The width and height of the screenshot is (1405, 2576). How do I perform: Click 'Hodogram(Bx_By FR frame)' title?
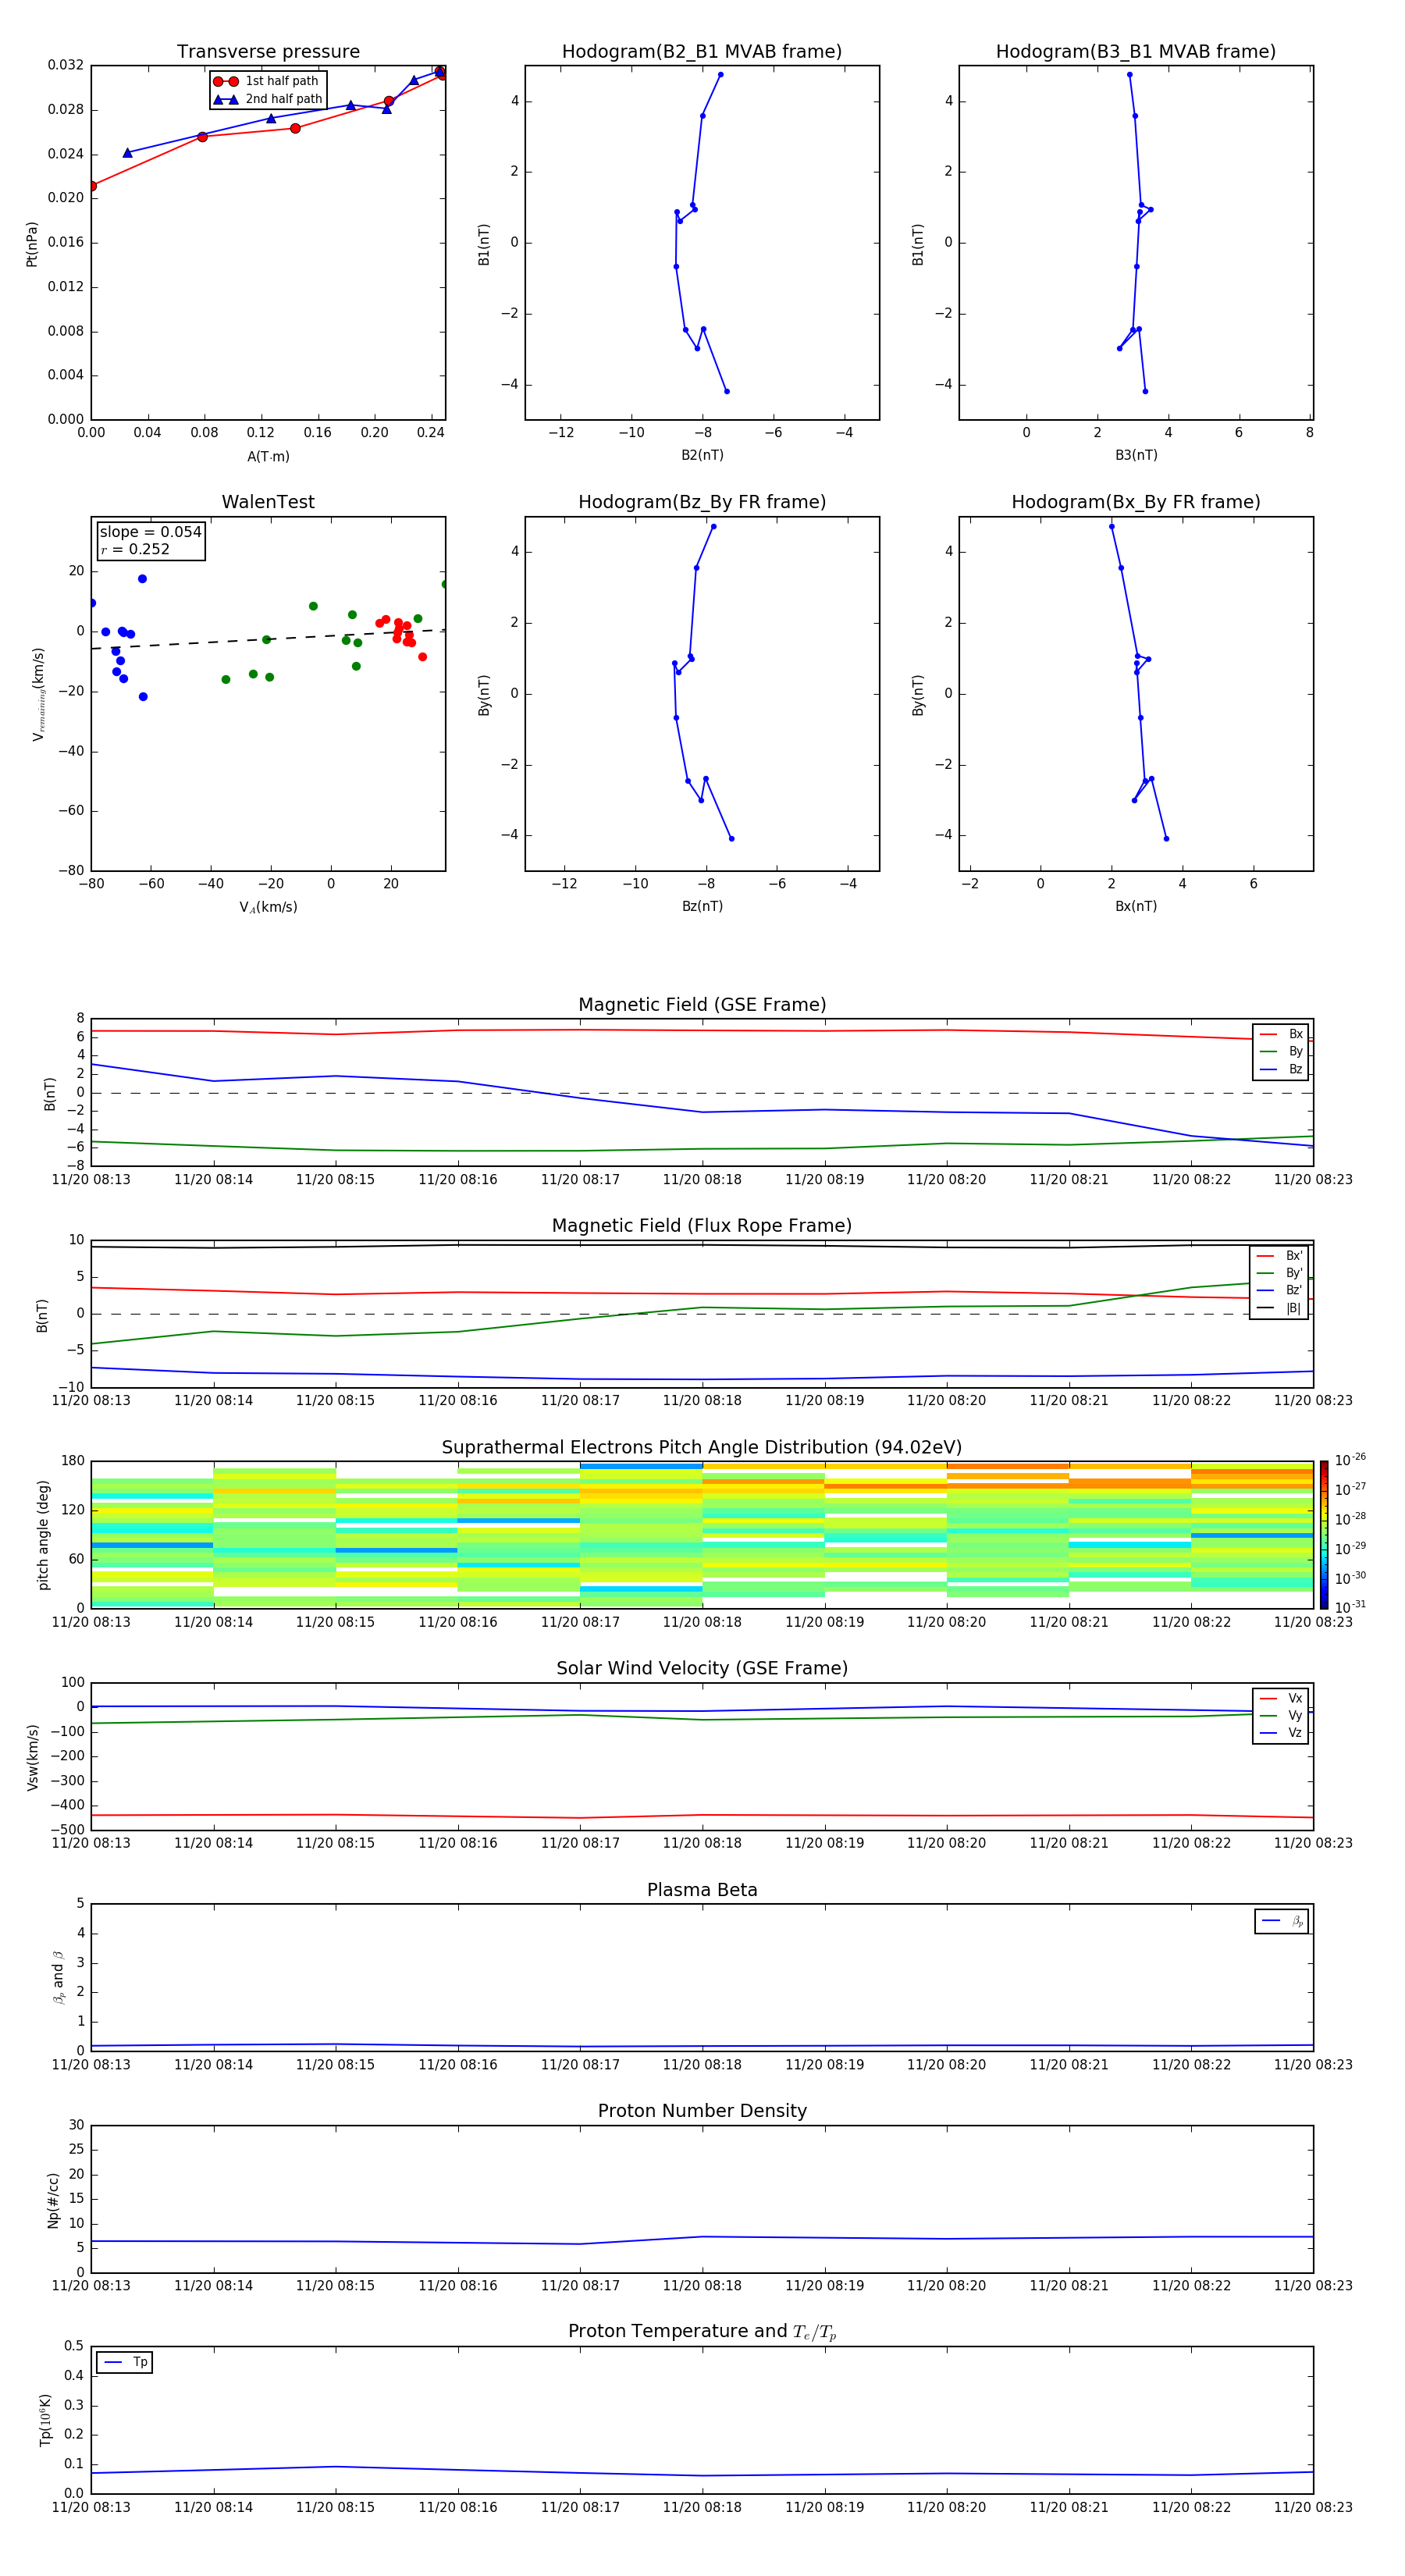point(1136,502)
